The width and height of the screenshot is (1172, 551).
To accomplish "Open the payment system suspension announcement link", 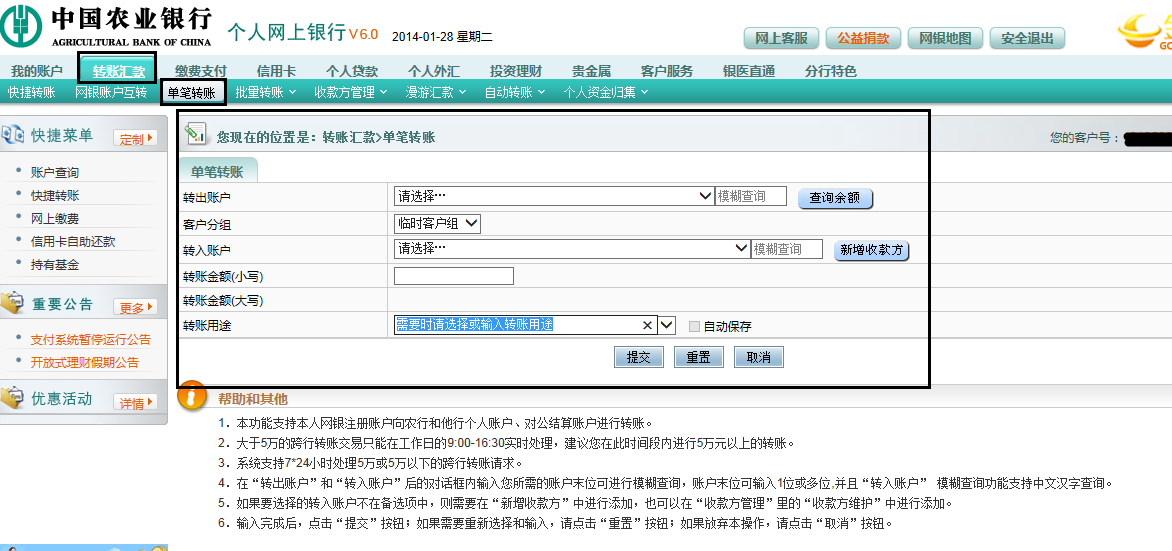I will (90, 340).
